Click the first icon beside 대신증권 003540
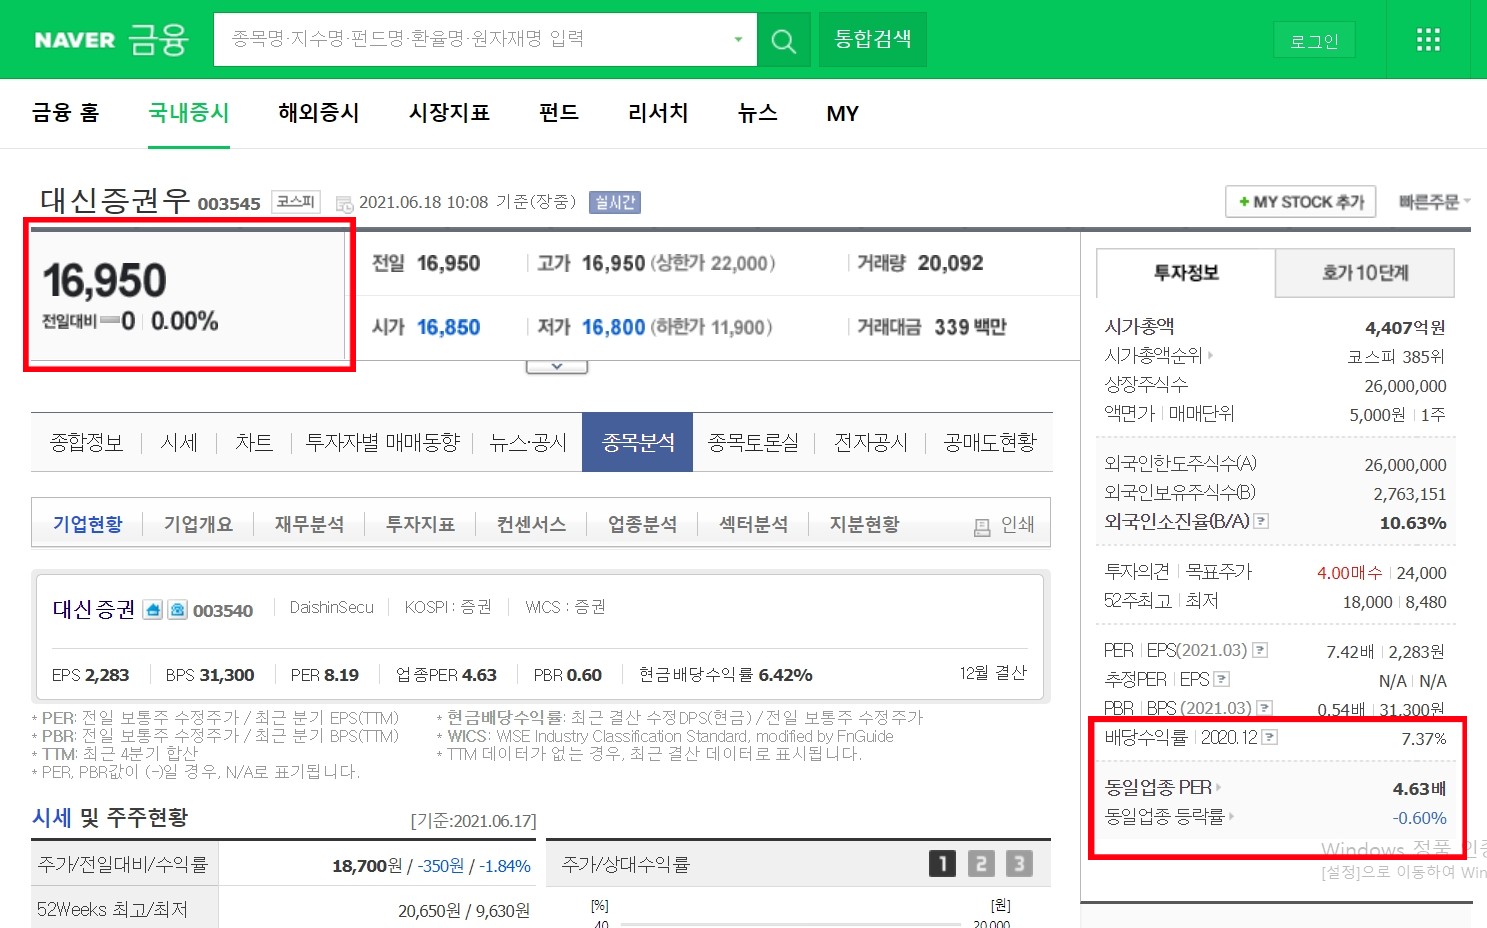This screenshot has width=1487, height=928. point(152,610)
